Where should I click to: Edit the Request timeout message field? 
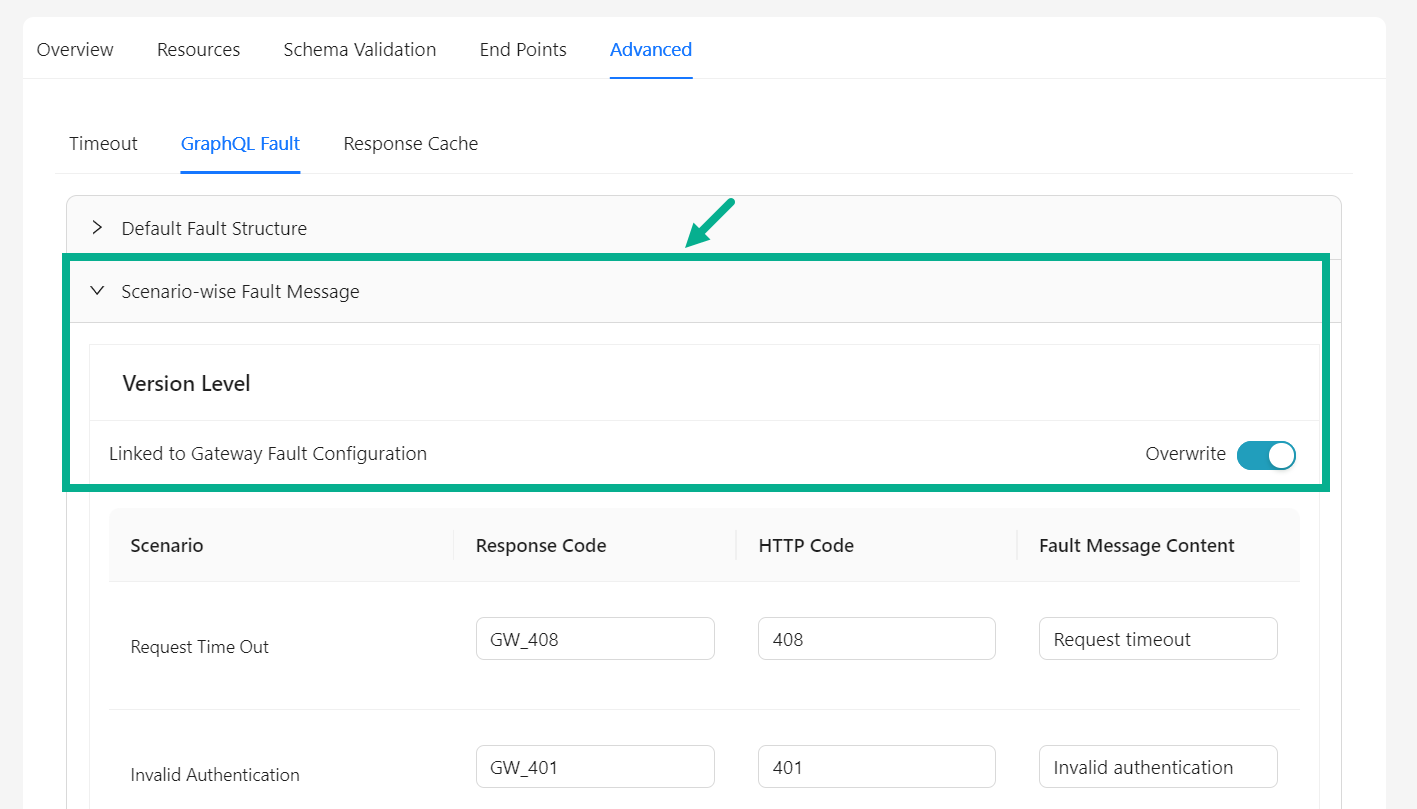(1158, 639)
